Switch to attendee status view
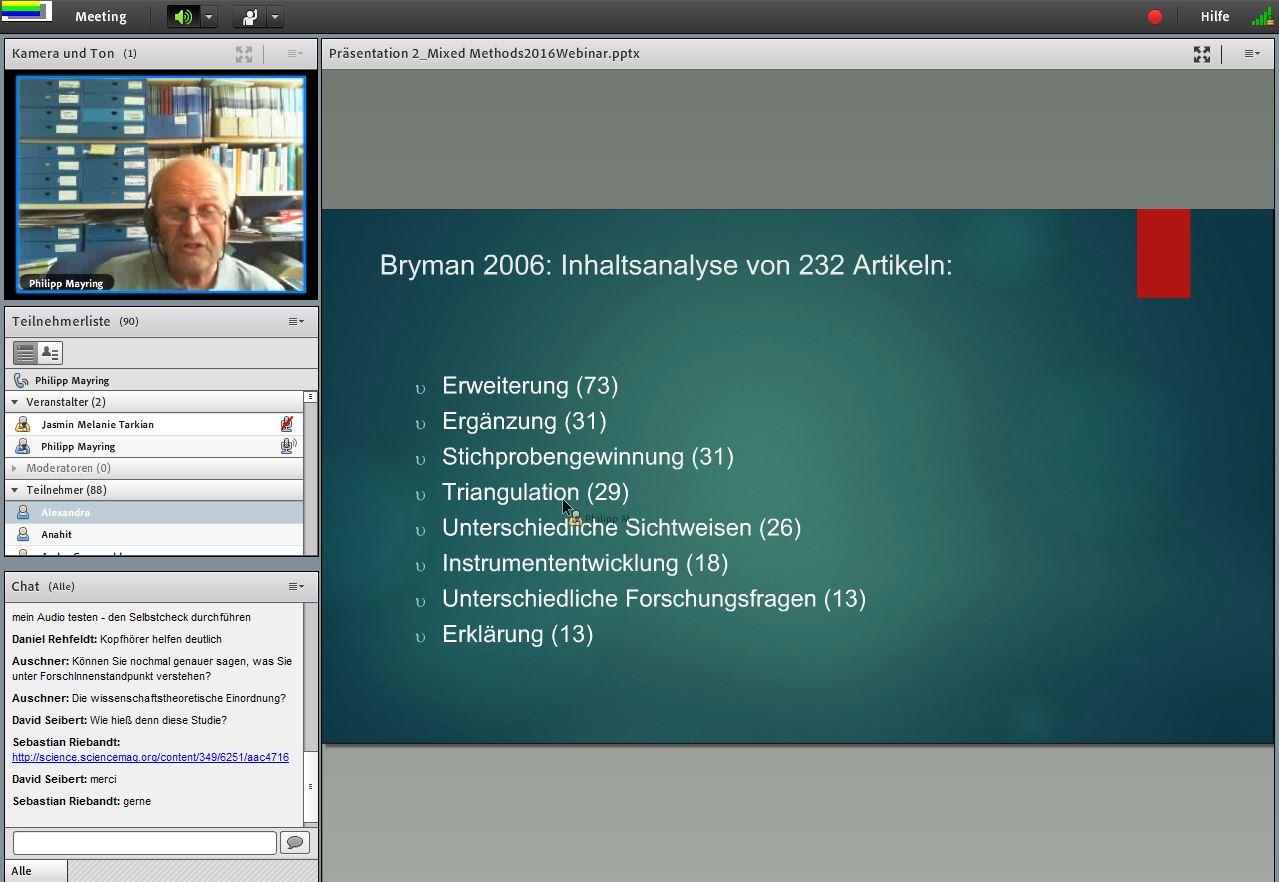1279x882 pixels. 50,353
